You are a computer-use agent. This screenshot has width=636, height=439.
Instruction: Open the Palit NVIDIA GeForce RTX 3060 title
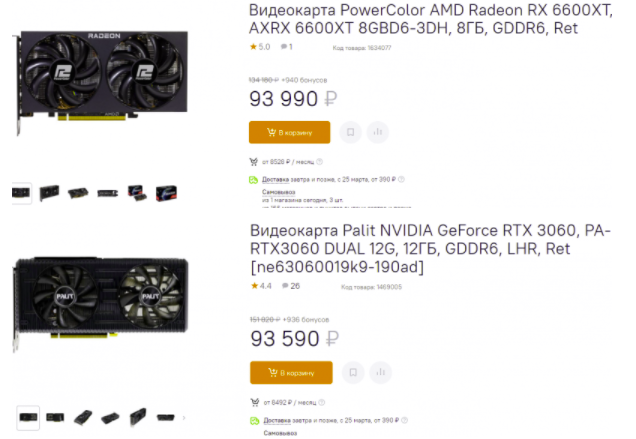click(x=430, y=248)
